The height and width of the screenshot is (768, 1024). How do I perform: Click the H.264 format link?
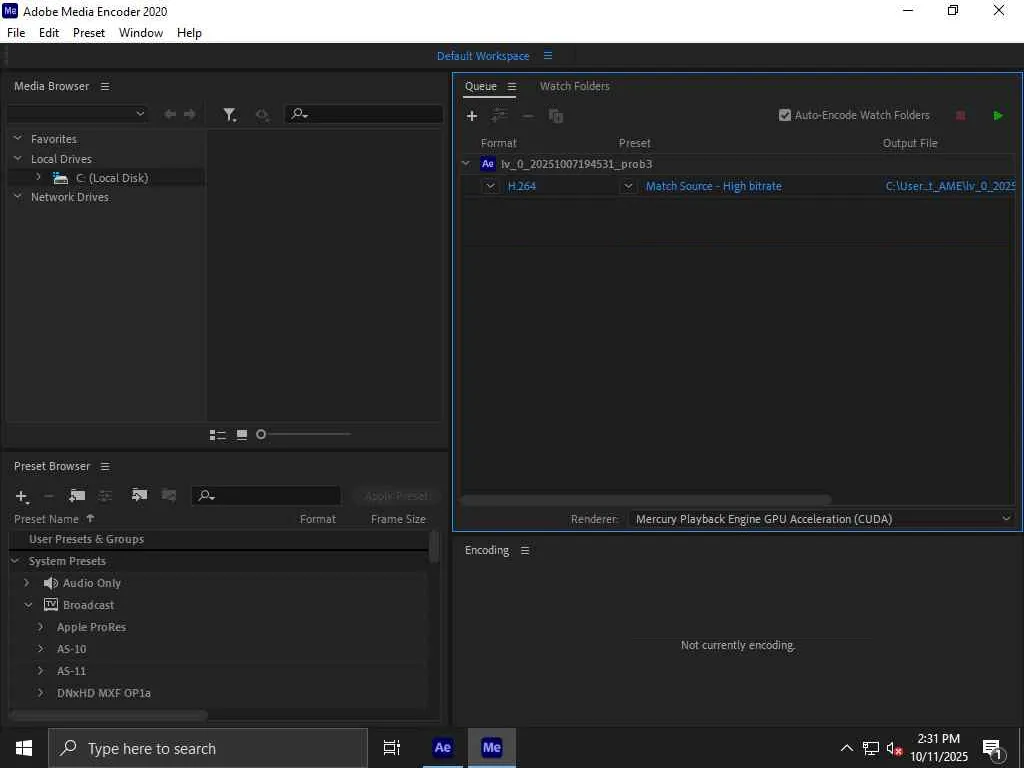[522, 186]
